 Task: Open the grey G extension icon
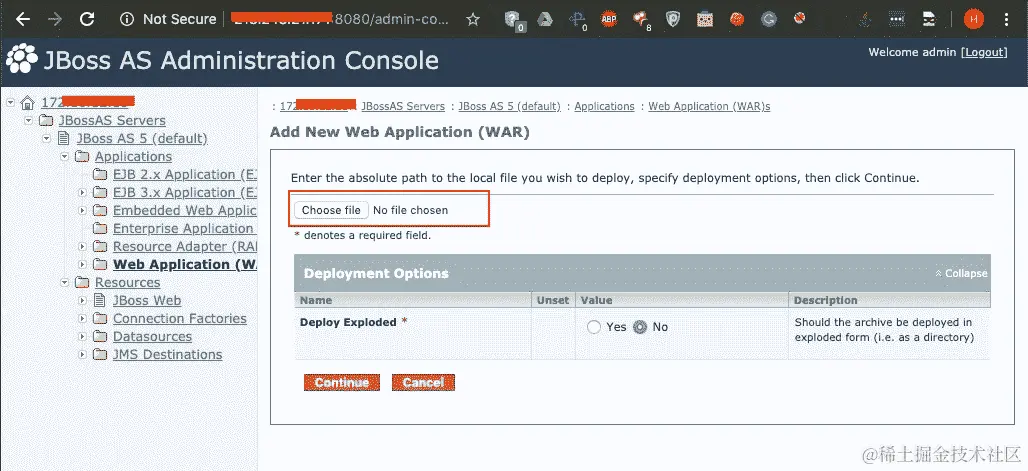[769, 20]
